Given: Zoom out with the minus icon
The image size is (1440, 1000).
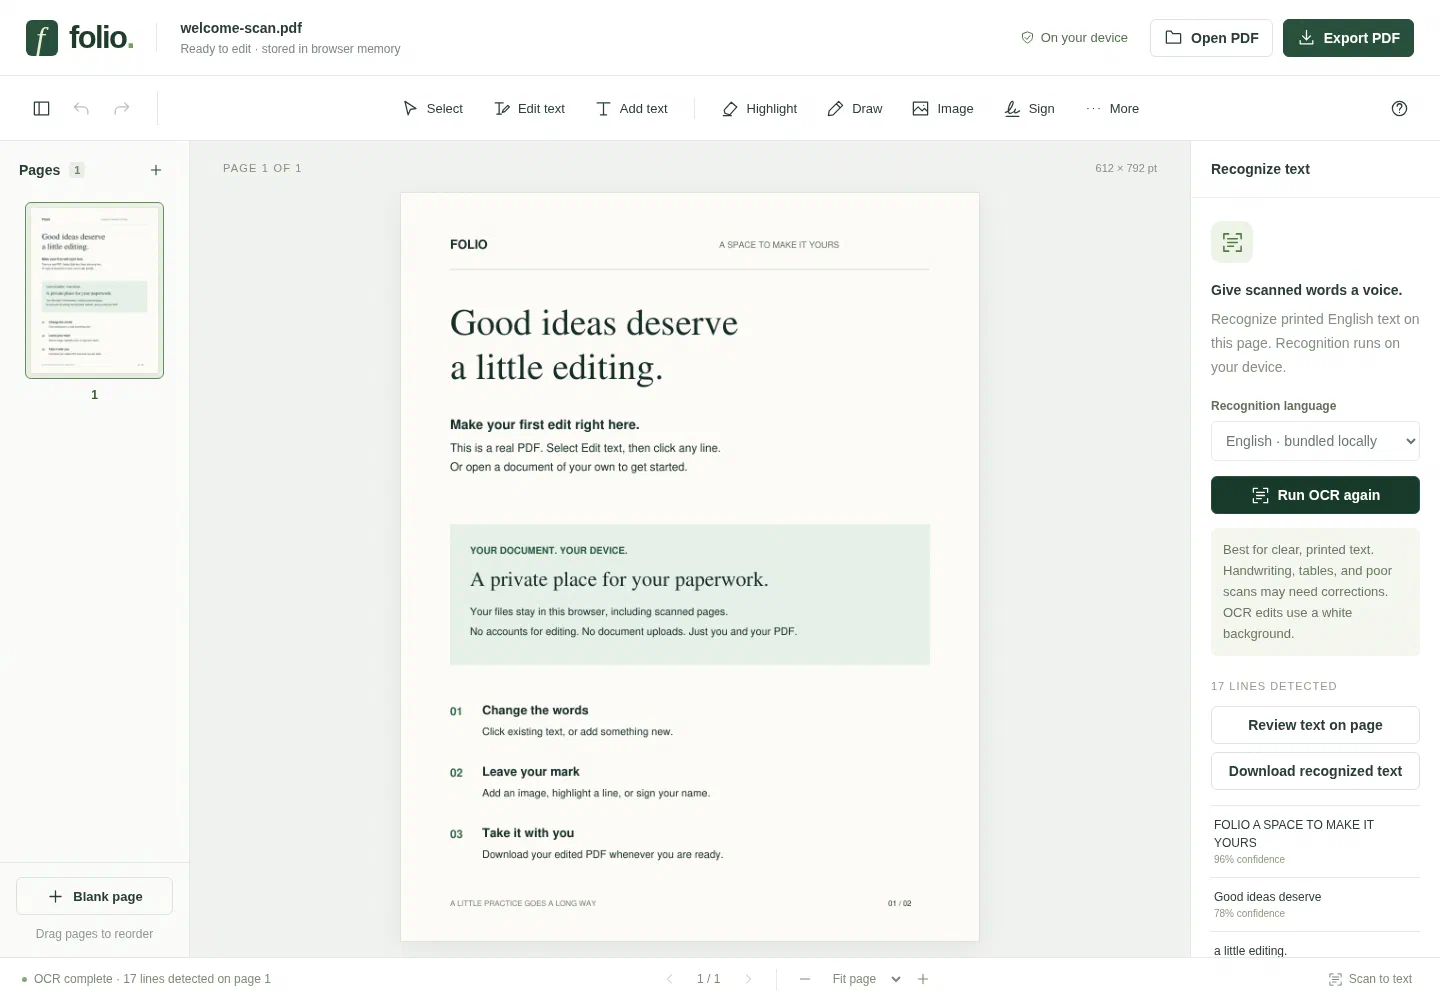Looking at the screenshot, I should point(805,979).
